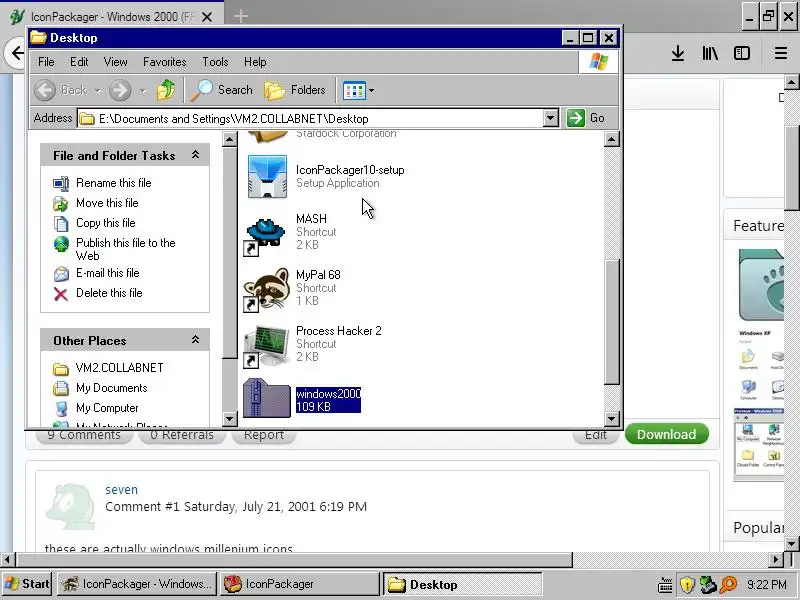Open the Views dropdown arrow
The image size is (800, 600).
pos(371,91)
